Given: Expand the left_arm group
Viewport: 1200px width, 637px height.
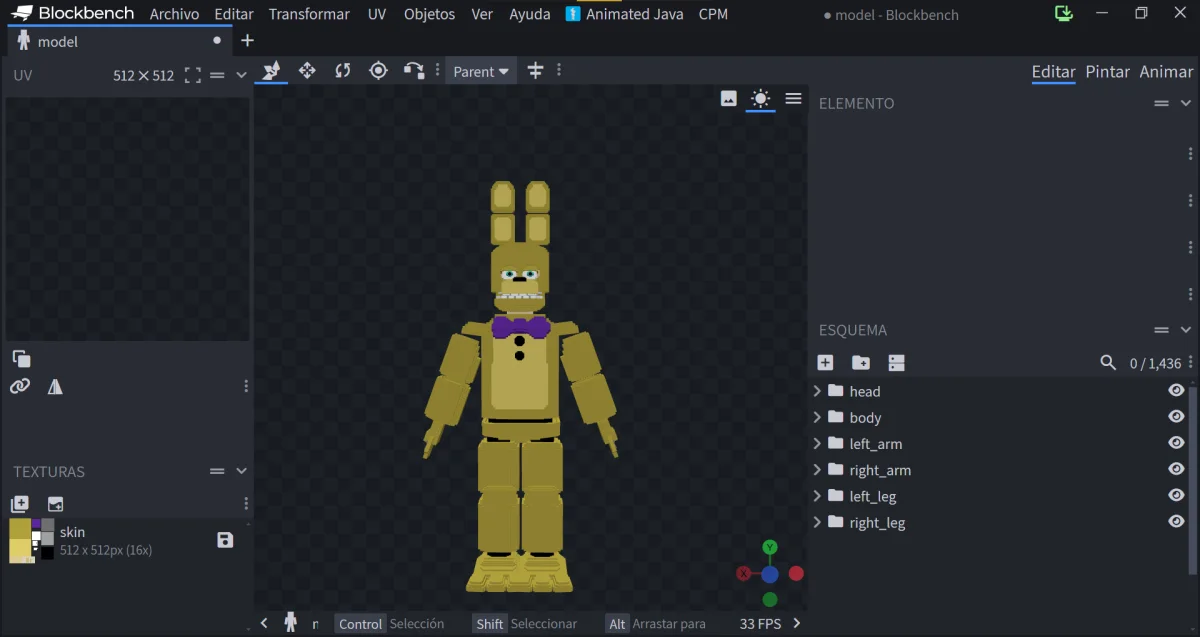Looking at the screenshot, I should click(817, 443).
